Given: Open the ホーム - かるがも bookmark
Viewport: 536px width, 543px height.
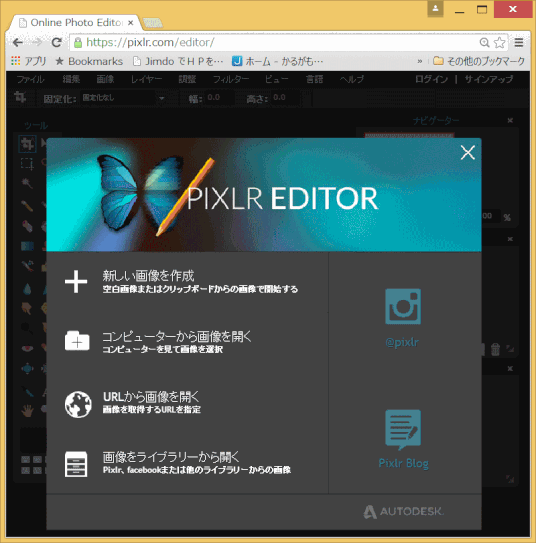Looking at the screenshot, I should [277, 61].
